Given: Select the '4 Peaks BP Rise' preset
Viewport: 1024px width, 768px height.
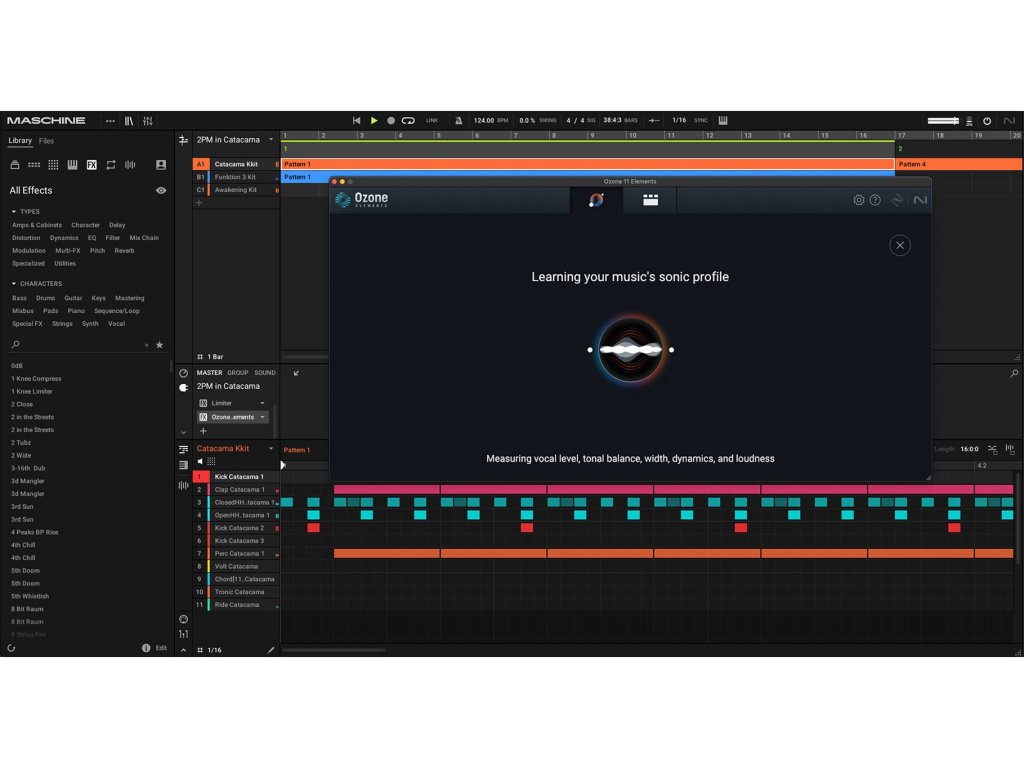Looking at the screenshot, I should pyautogui.click(x=35, y=532).
